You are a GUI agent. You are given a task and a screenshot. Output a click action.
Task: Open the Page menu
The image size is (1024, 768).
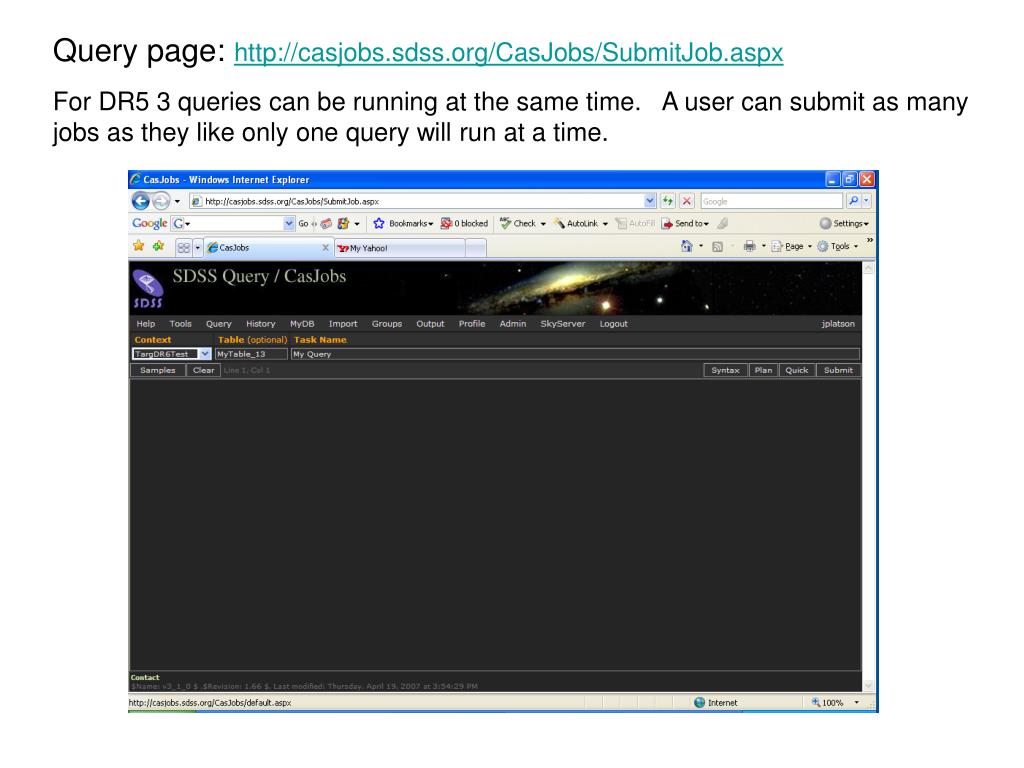tap(791, 246)
